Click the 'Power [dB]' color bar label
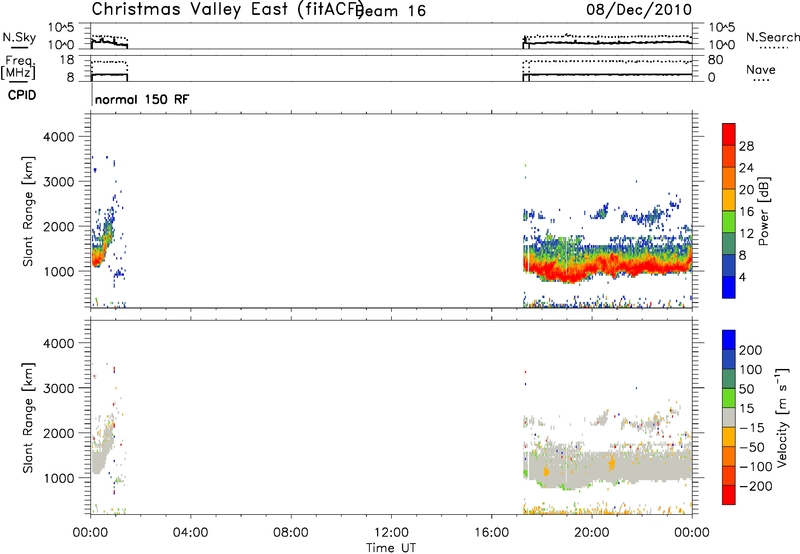 (x=764, y=211)
